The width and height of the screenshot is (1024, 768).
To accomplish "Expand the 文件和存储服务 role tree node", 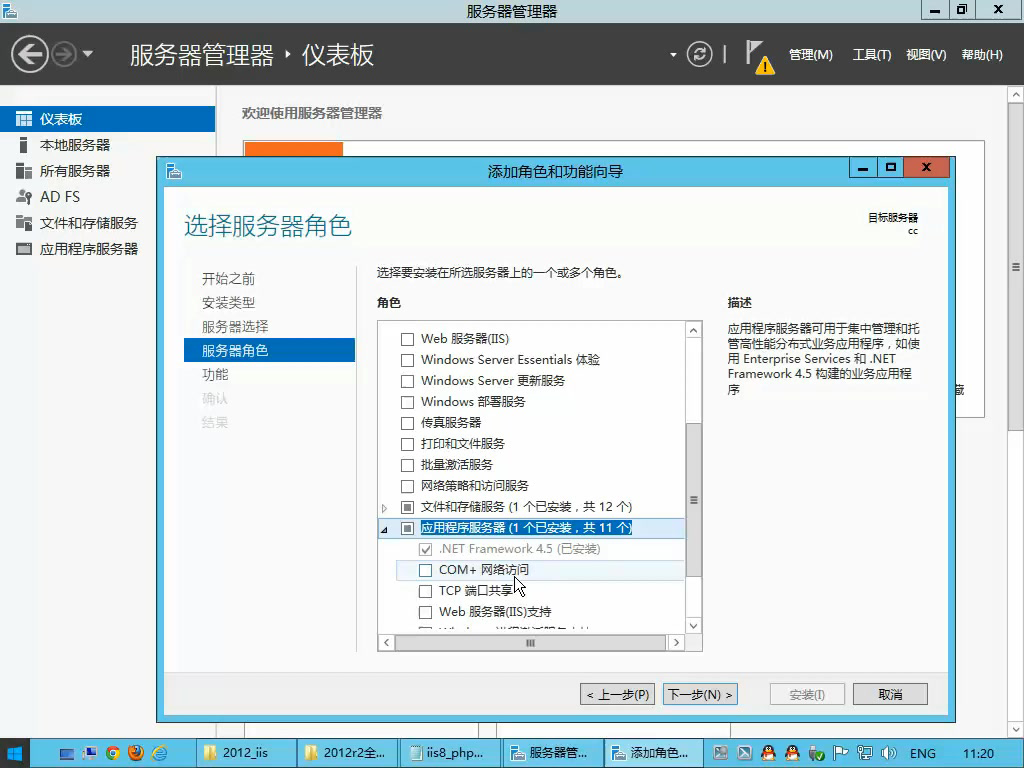I will point(385,507).
